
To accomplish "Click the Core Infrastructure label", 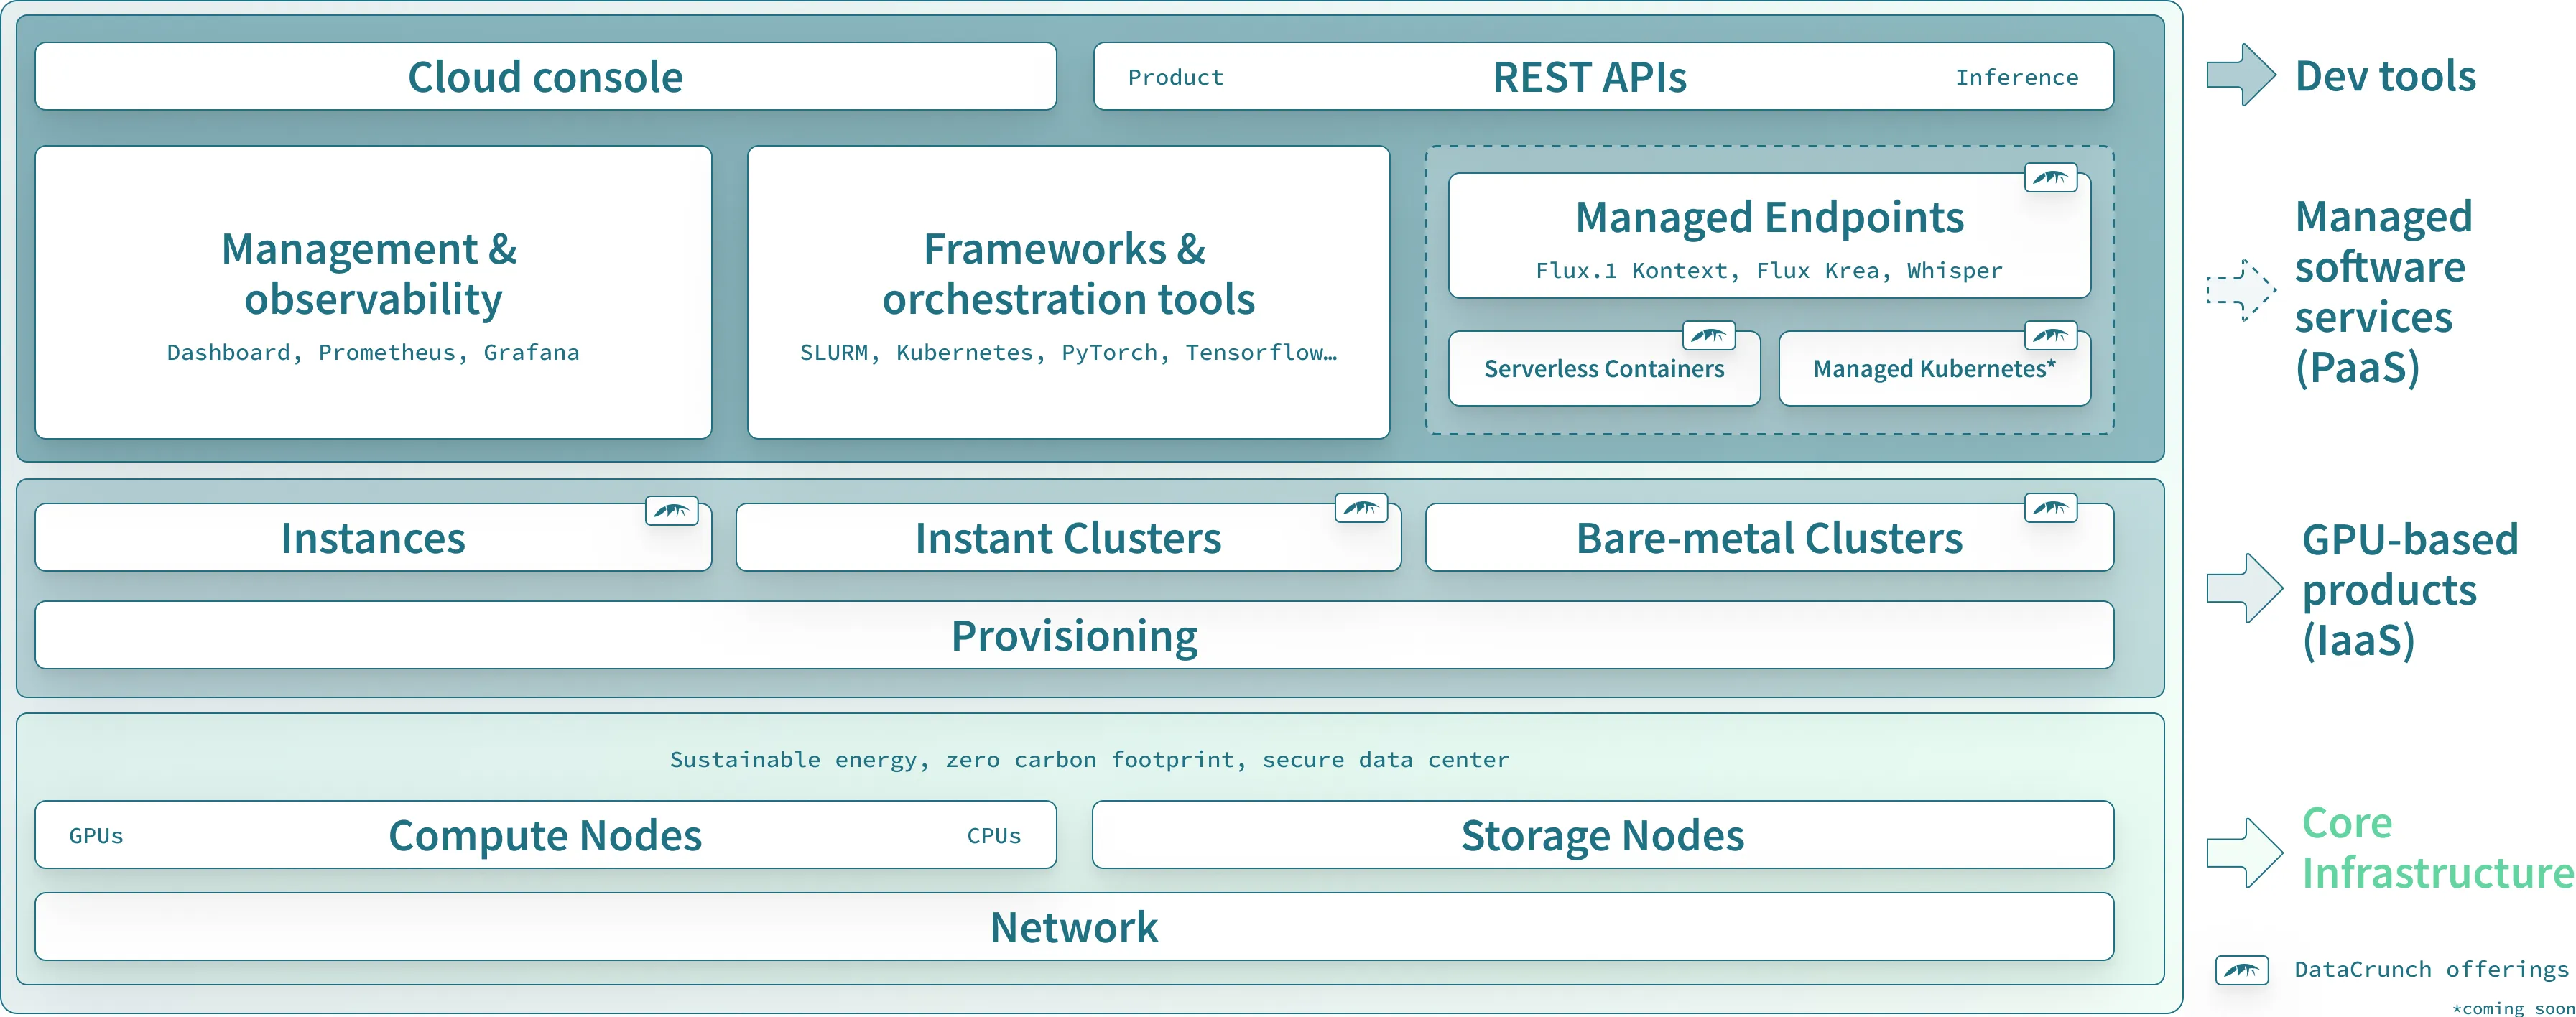I will [2437, 848].
